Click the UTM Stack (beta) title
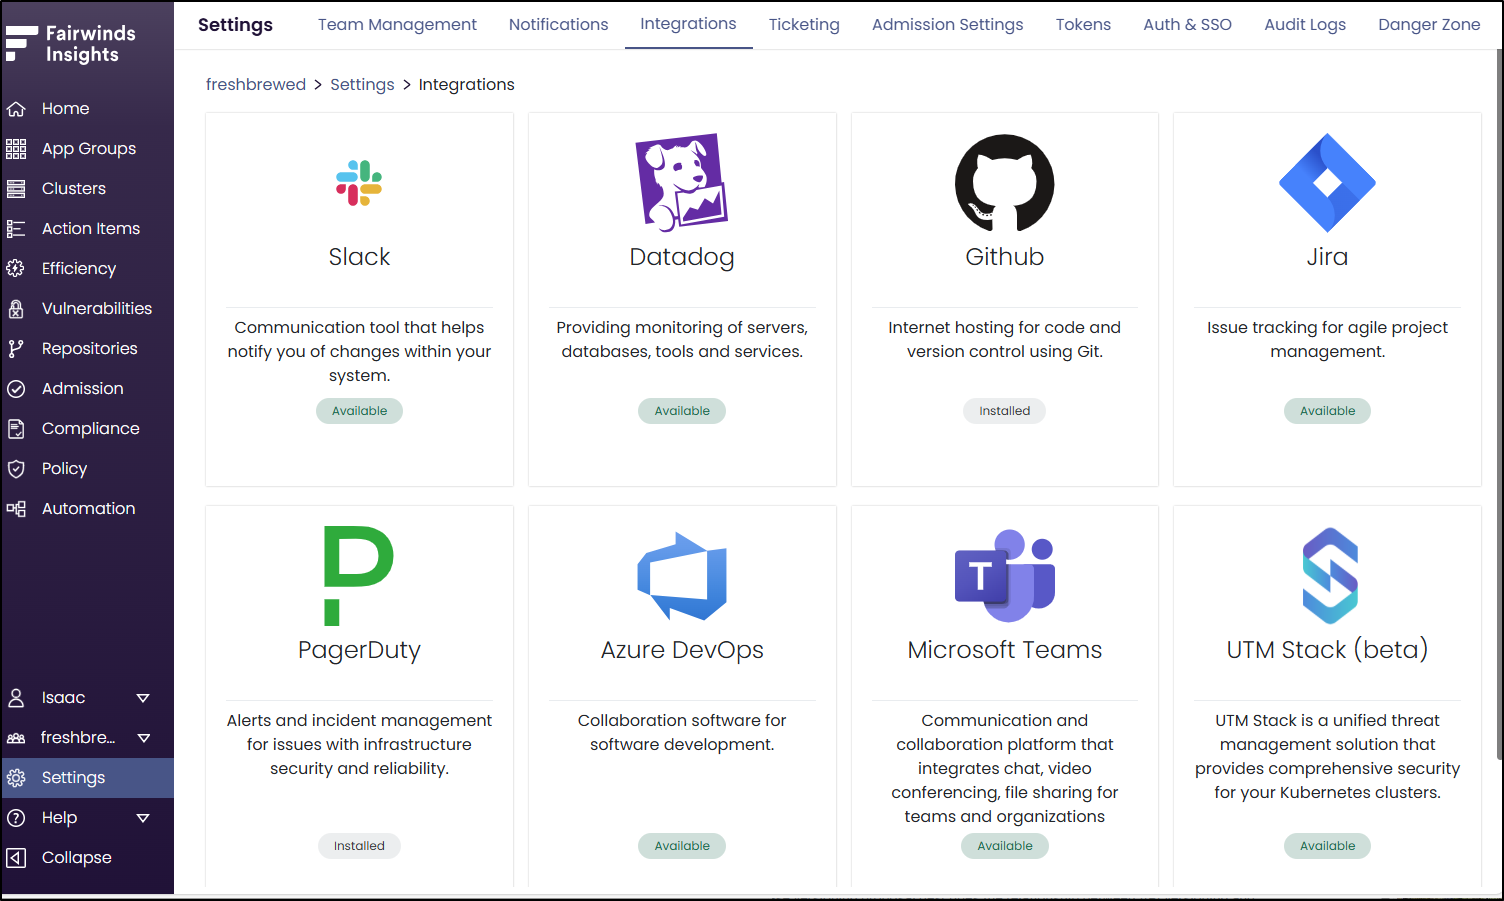 1327,650
